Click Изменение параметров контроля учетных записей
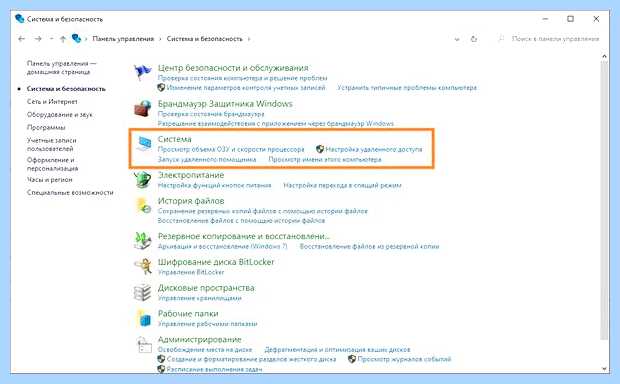This screenshot has width=620, height=384. [x=246, y=88]
